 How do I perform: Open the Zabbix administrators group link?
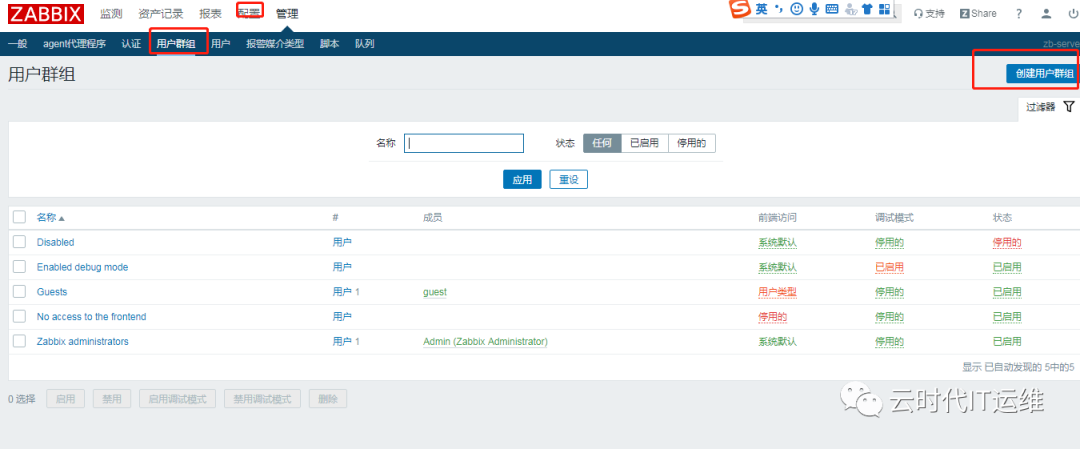click(82, 342)
